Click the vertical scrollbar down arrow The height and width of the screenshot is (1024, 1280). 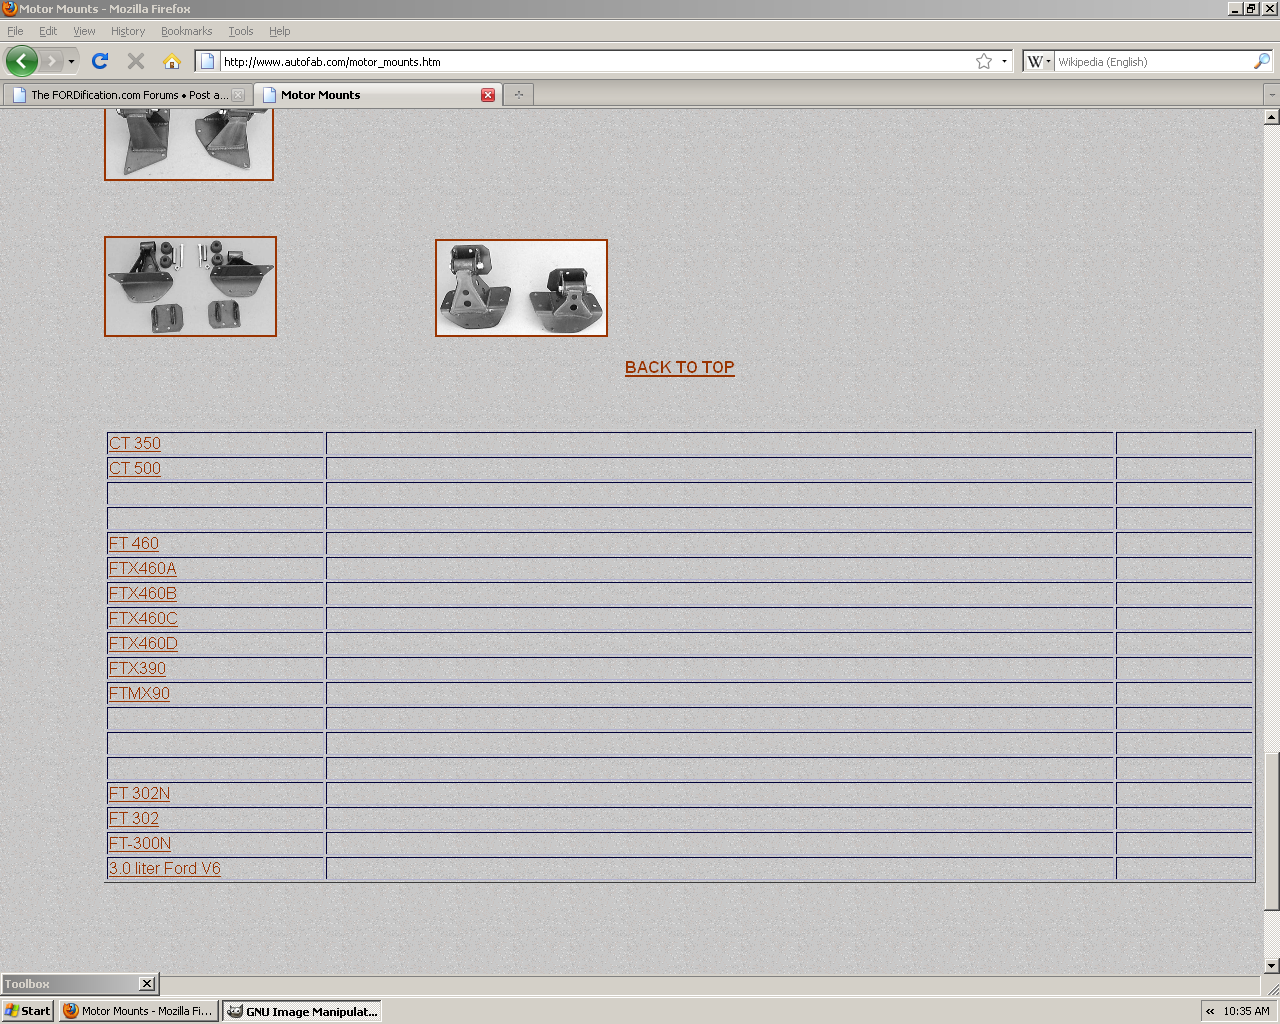(x=1272, y=966)
